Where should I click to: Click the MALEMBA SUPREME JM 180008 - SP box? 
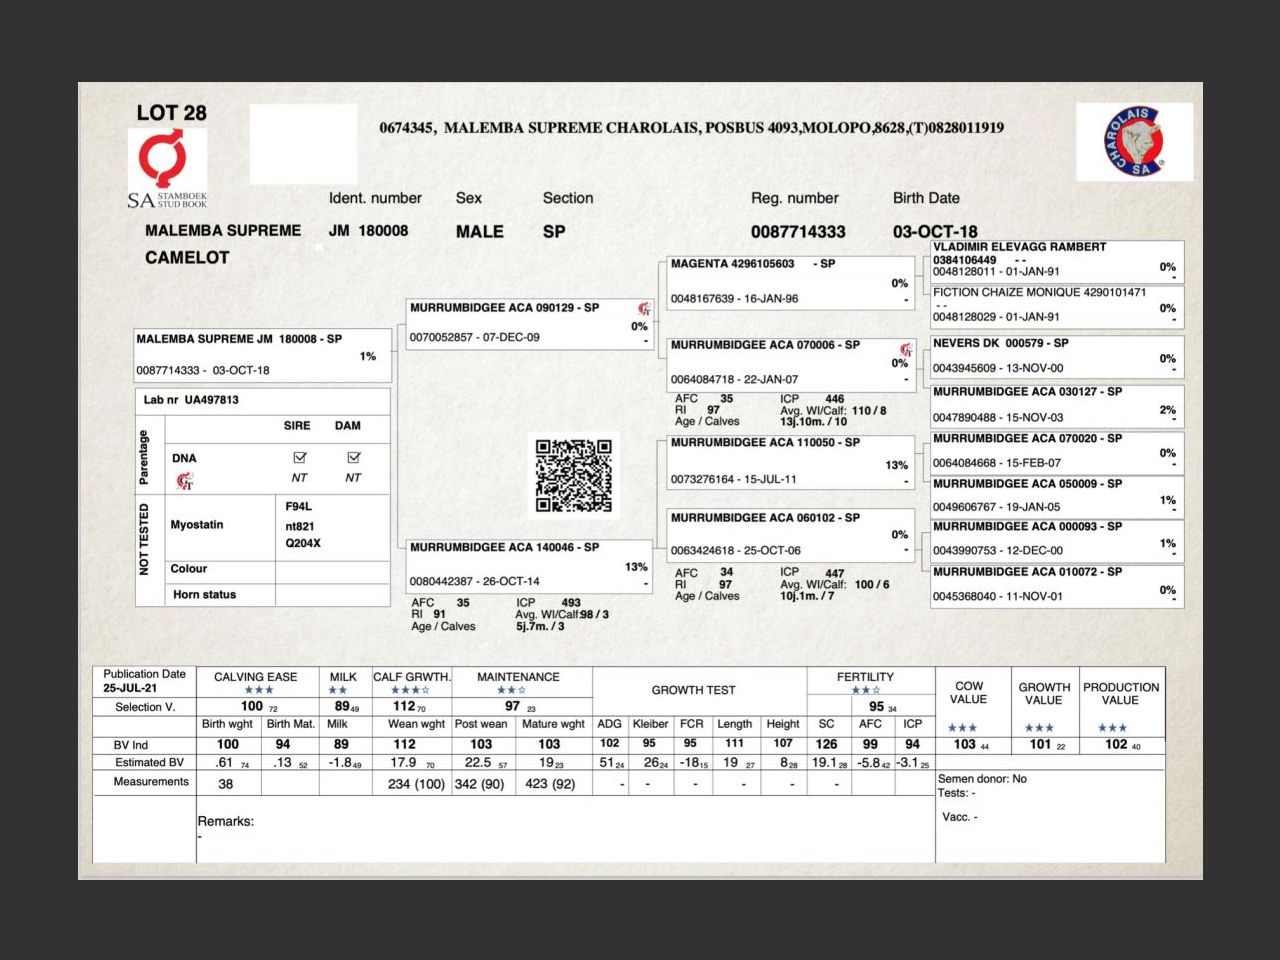[x=262, y=355]
